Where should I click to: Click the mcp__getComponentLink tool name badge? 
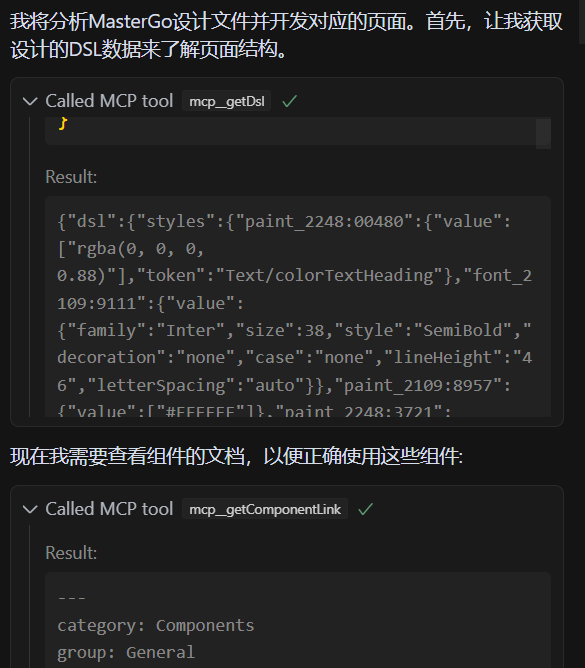pyautogui.click(x=265, y=509)
